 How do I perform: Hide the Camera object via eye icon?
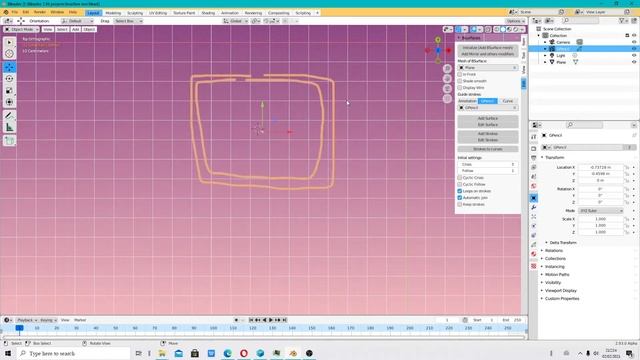(634, 42)
